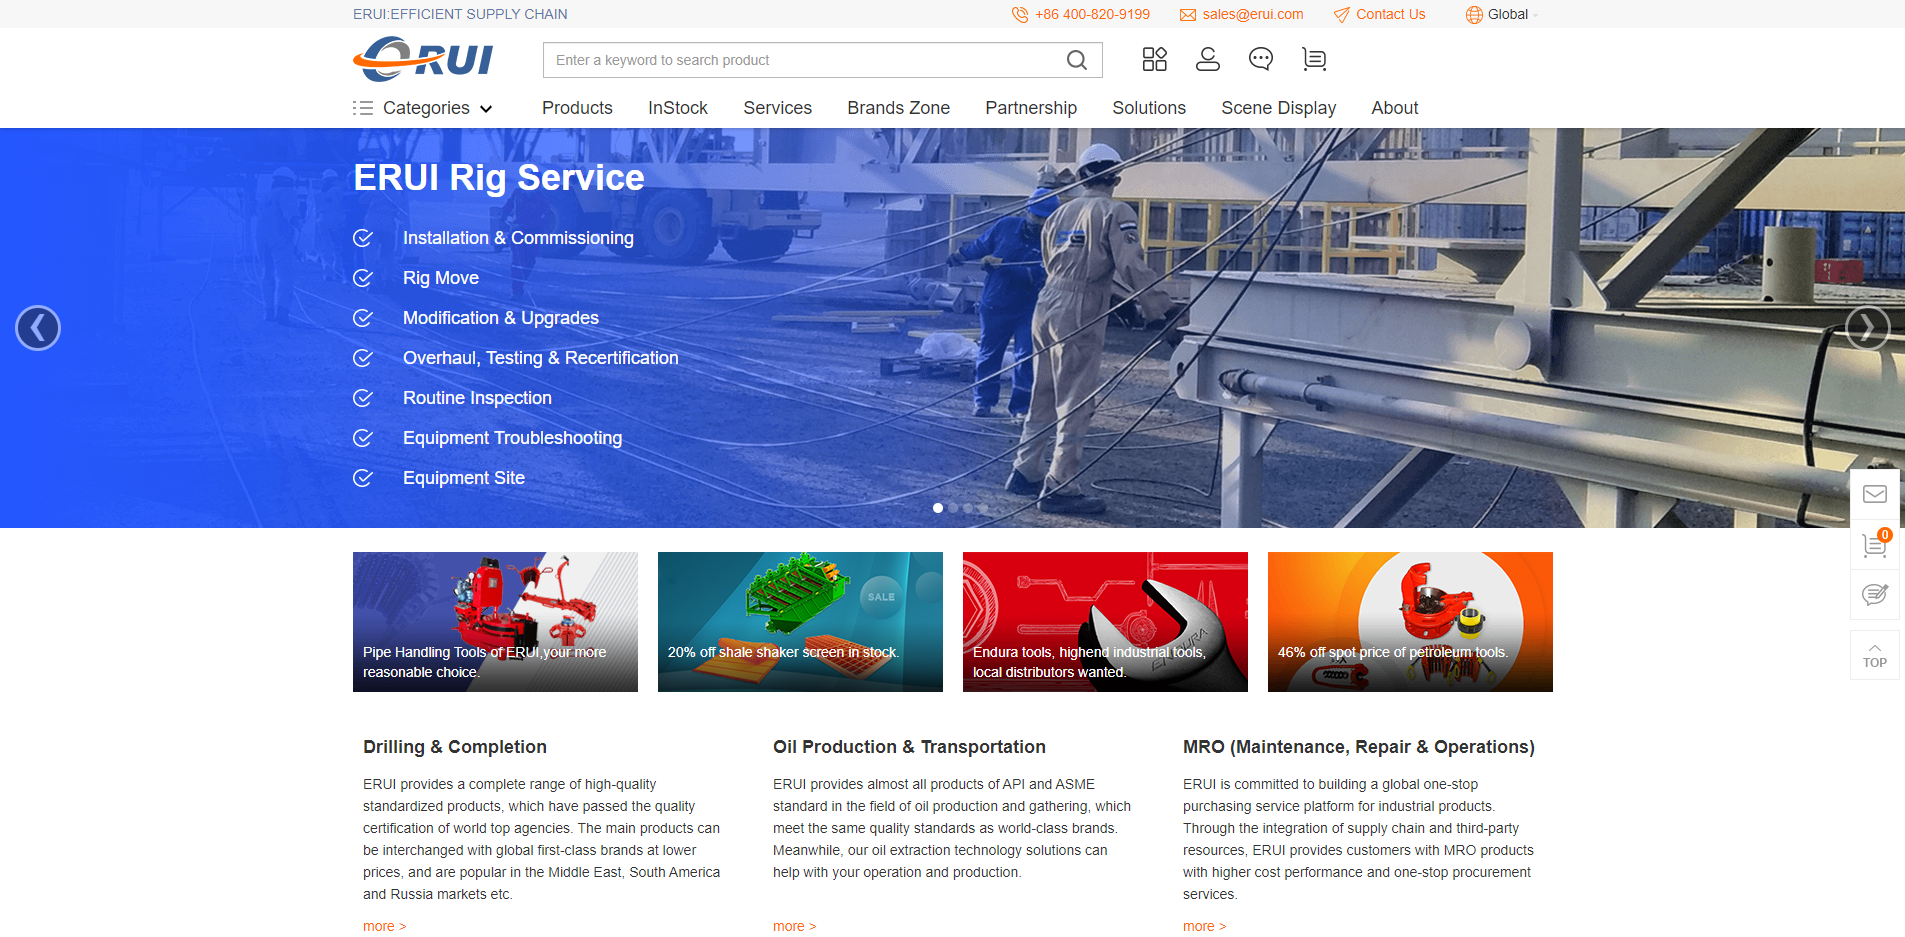Open the Pipe Handling Tools promo card

tap(495, 622)
